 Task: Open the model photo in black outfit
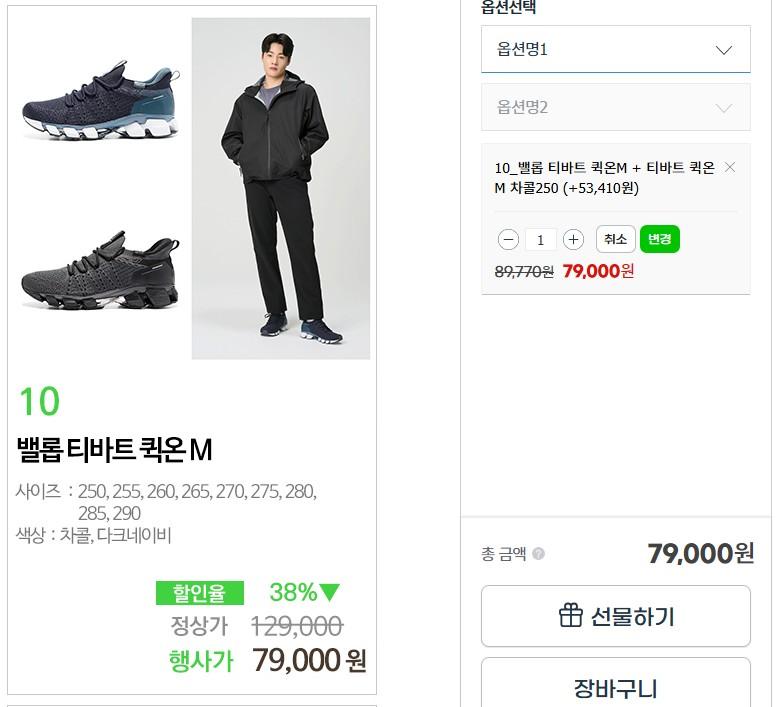281,188
